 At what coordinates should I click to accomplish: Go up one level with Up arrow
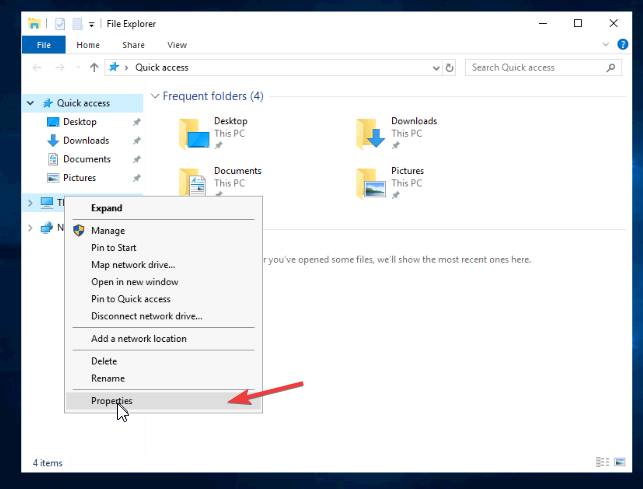click(x=94, y=68)
